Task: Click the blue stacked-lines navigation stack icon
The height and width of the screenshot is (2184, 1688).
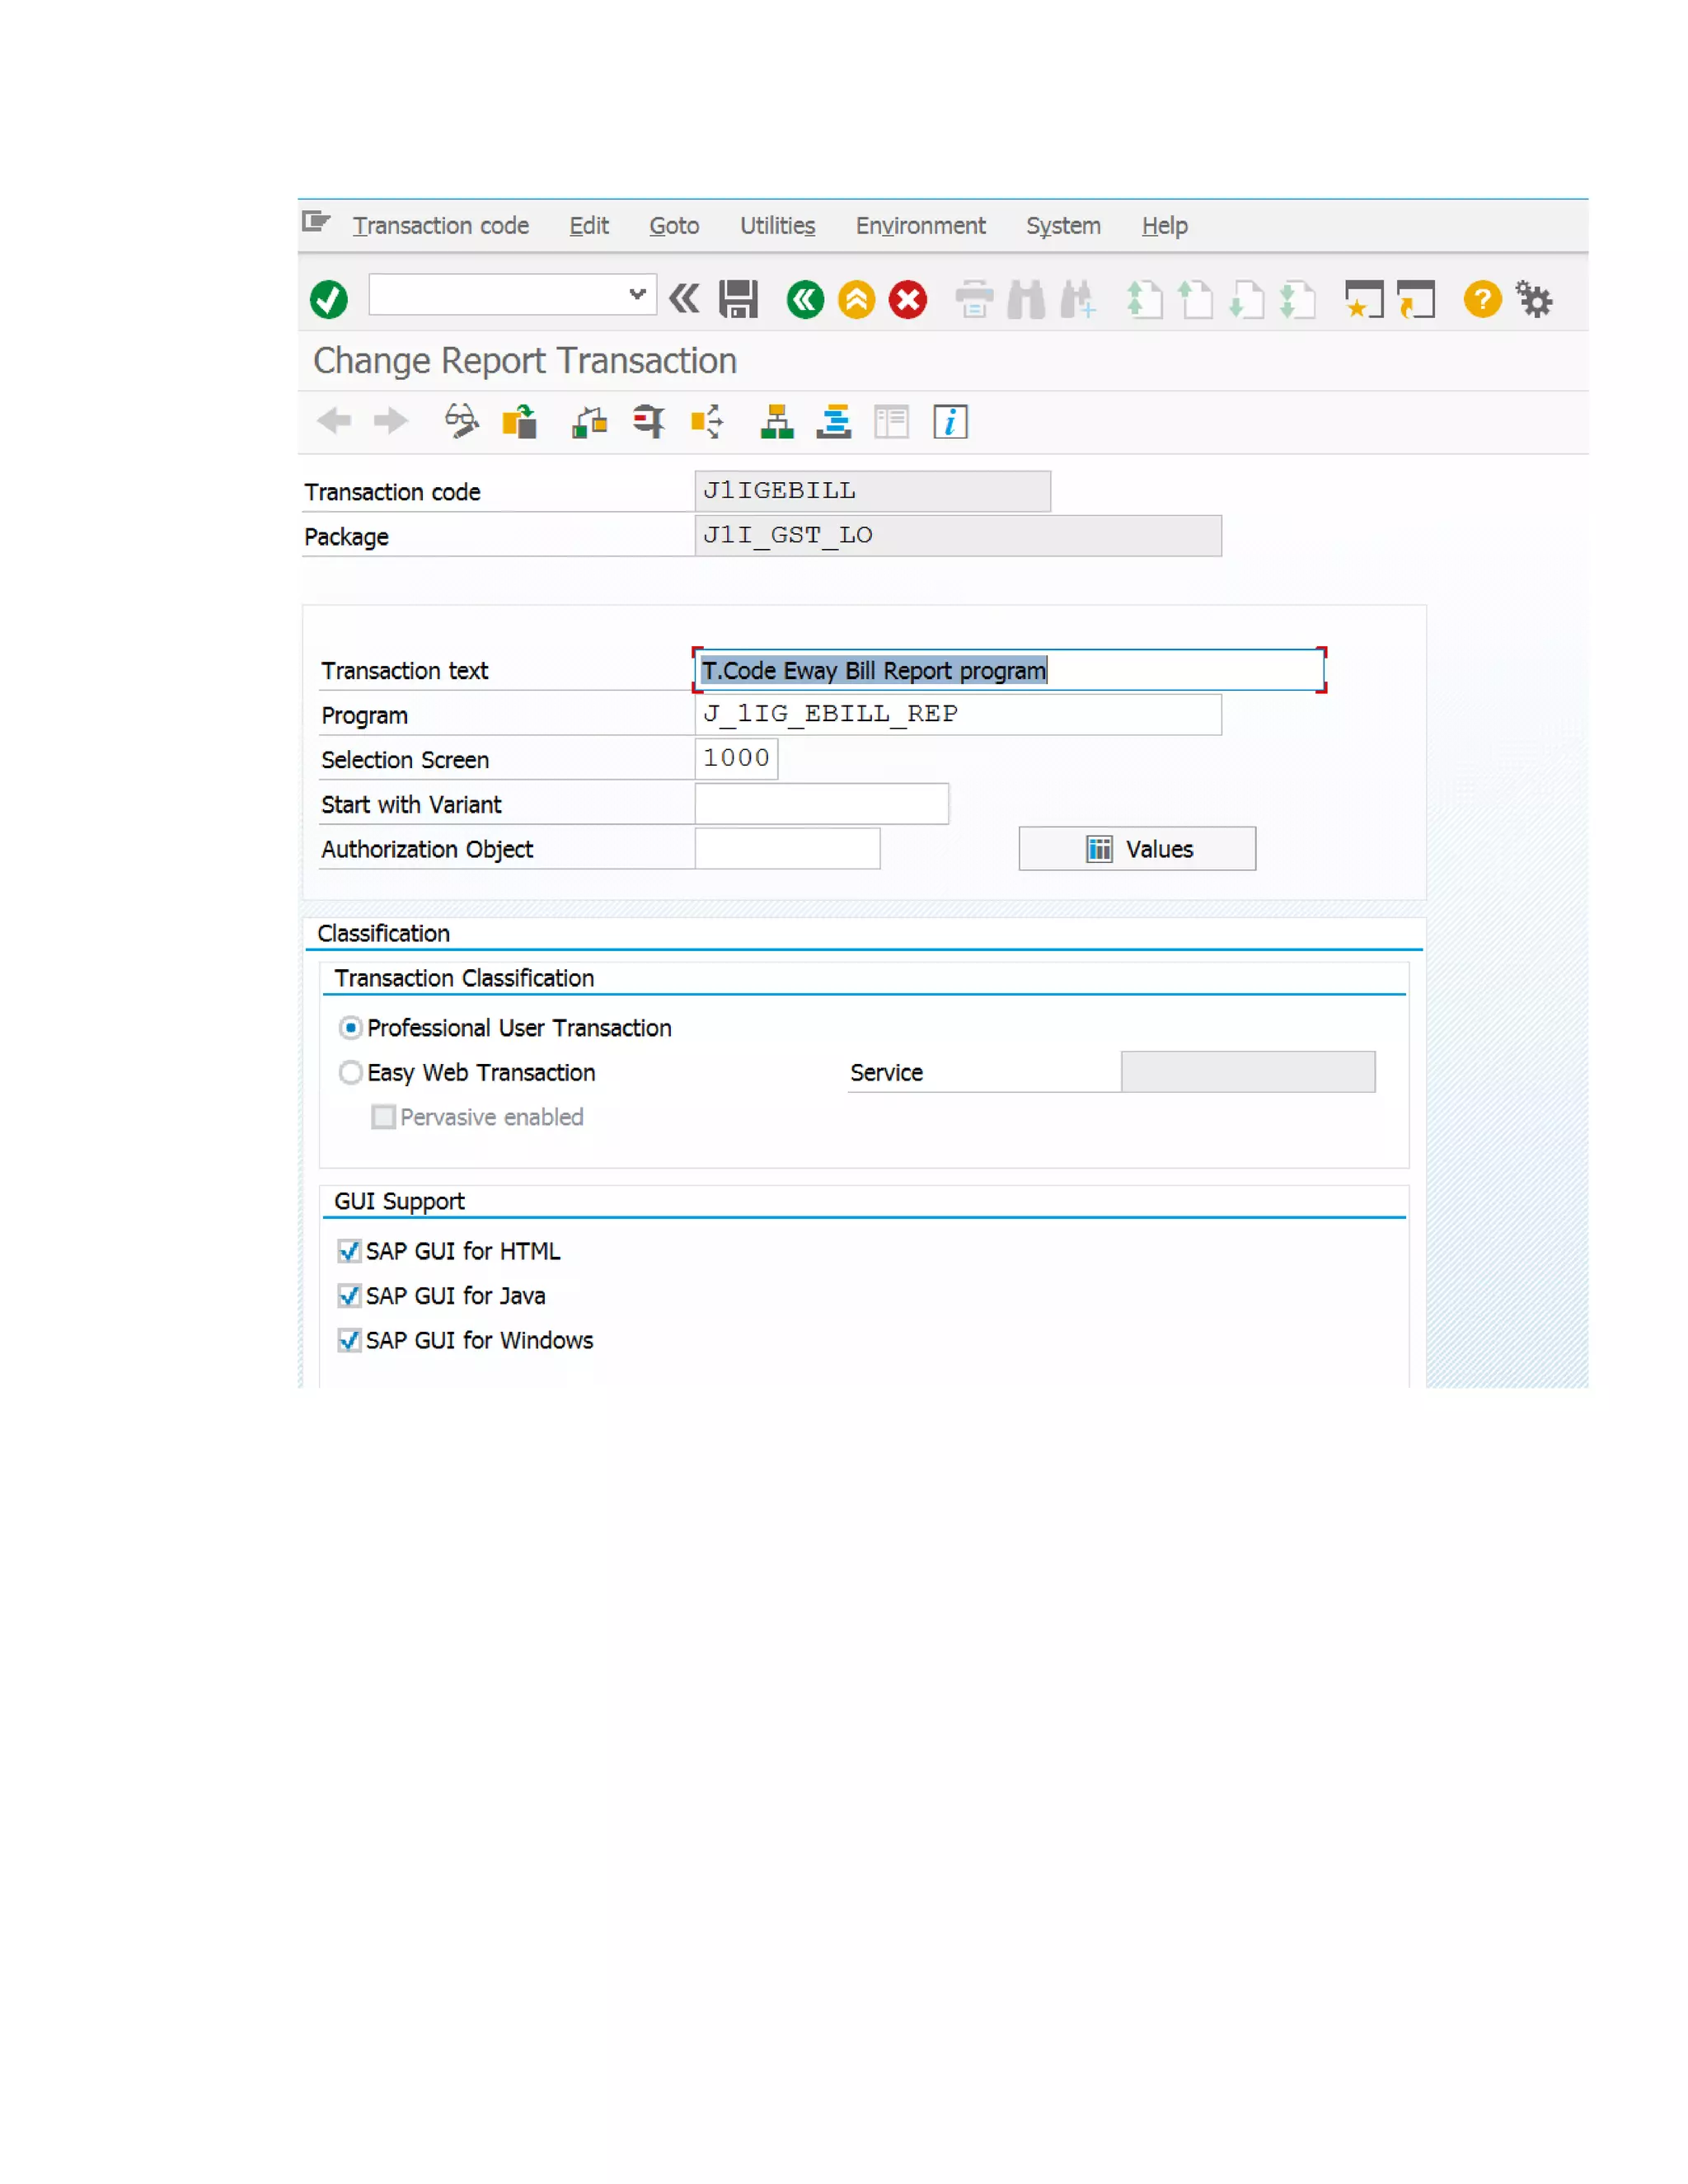Action: click(833, 421)
